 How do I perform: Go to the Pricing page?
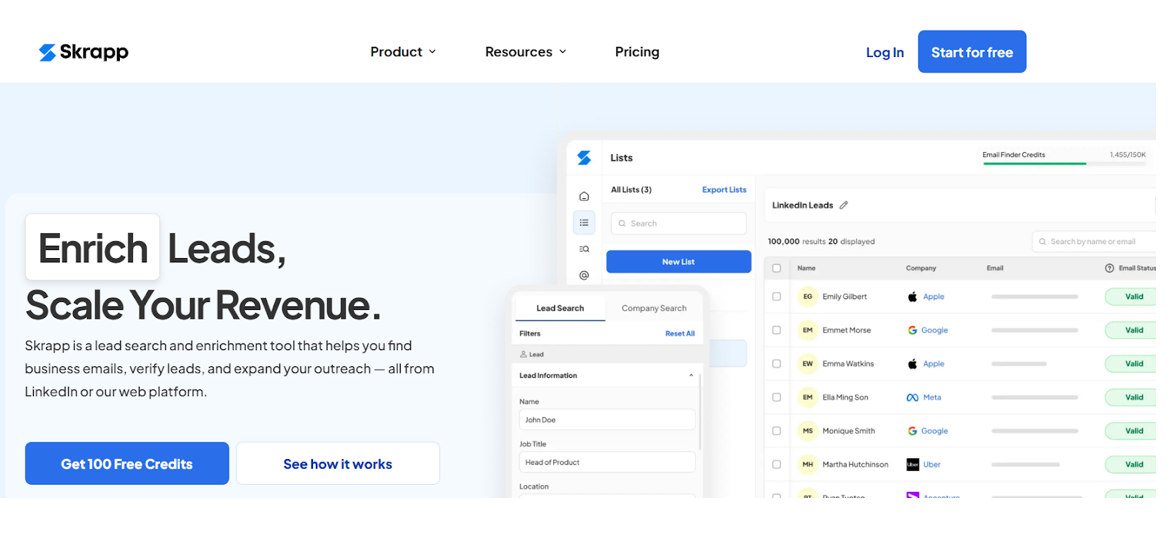point(637,52)
